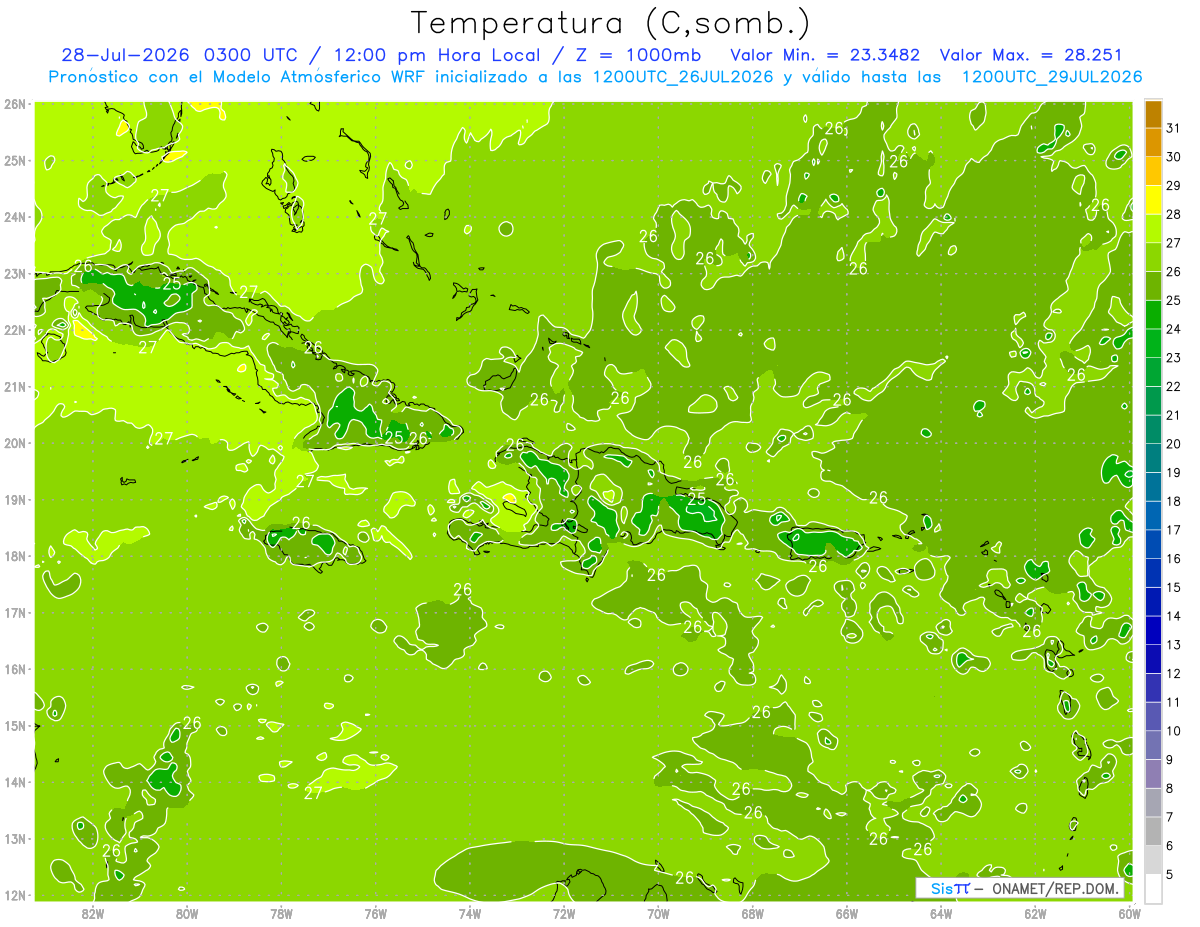Screen dimensions: 1200x927
Task: Click the 19N latitude axis label
Action: [15, 500]
